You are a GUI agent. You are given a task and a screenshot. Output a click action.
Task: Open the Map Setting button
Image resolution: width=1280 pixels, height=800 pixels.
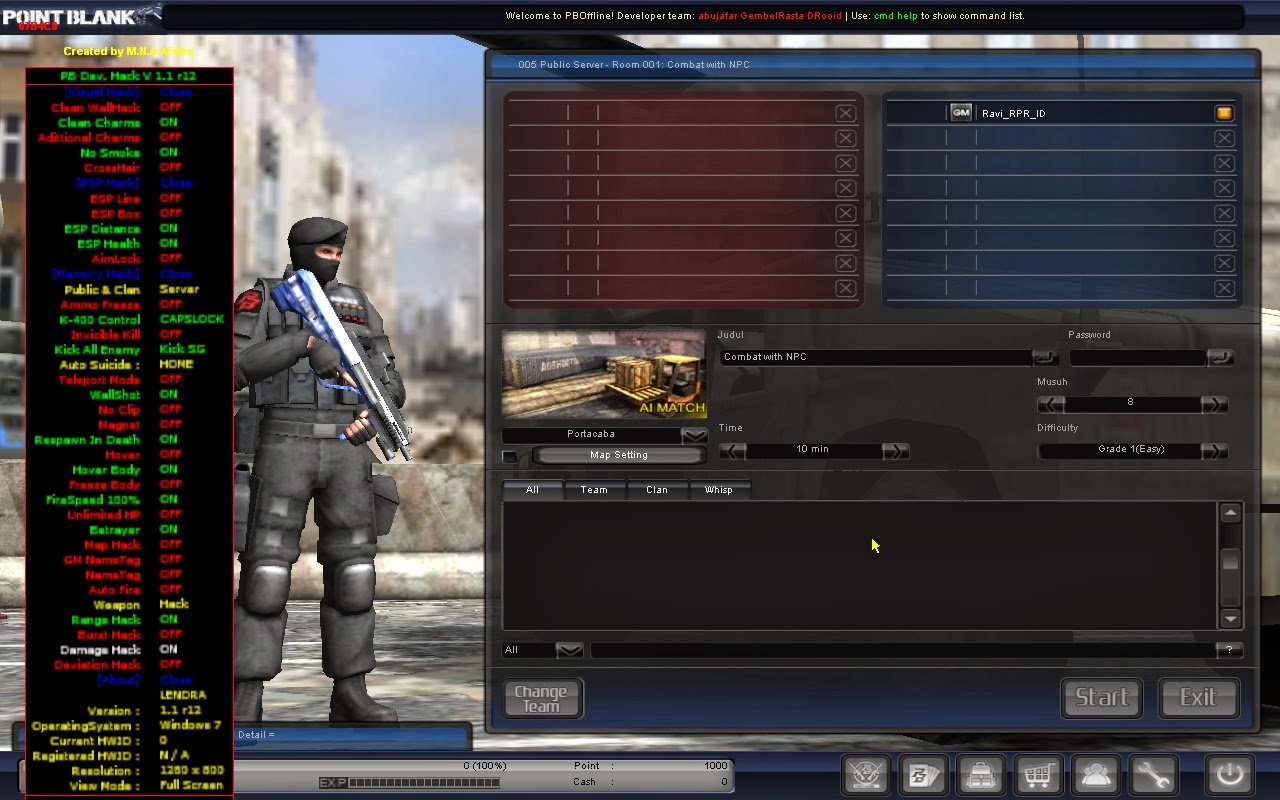tap(618, 456)
